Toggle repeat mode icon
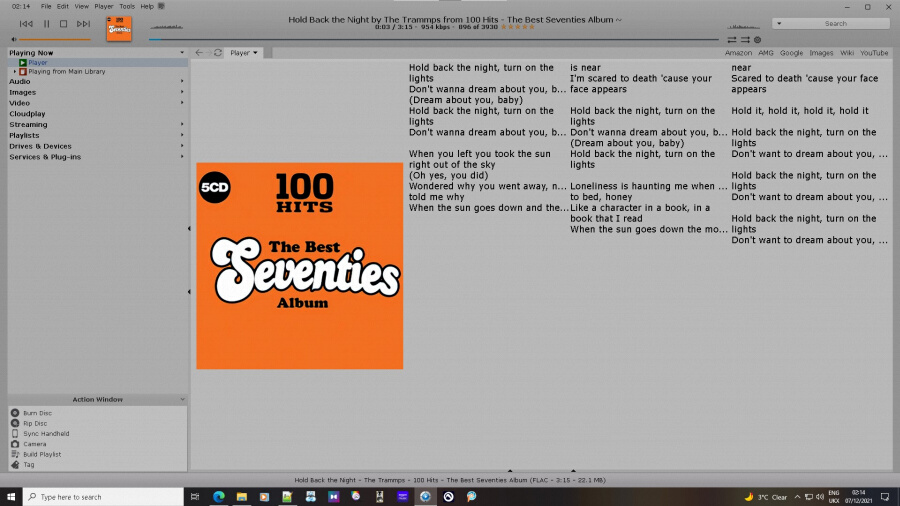Image resolution: width=900 pixels, height=506 pixels. click(732, 40)
